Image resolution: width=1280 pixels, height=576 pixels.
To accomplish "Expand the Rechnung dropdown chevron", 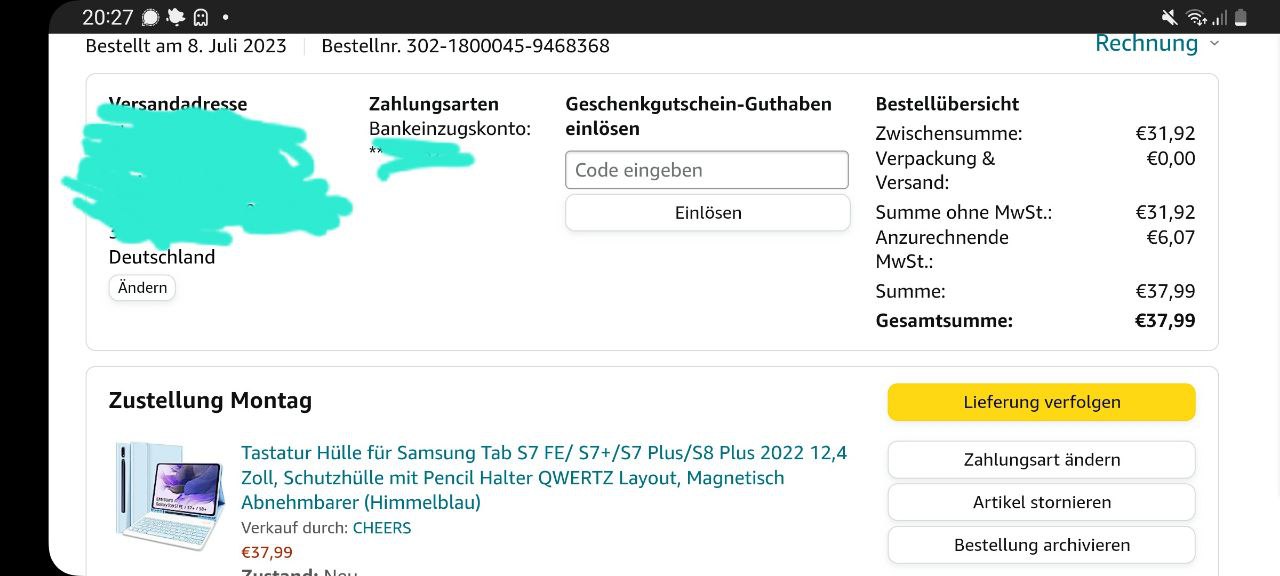I will coord(1214,43).
